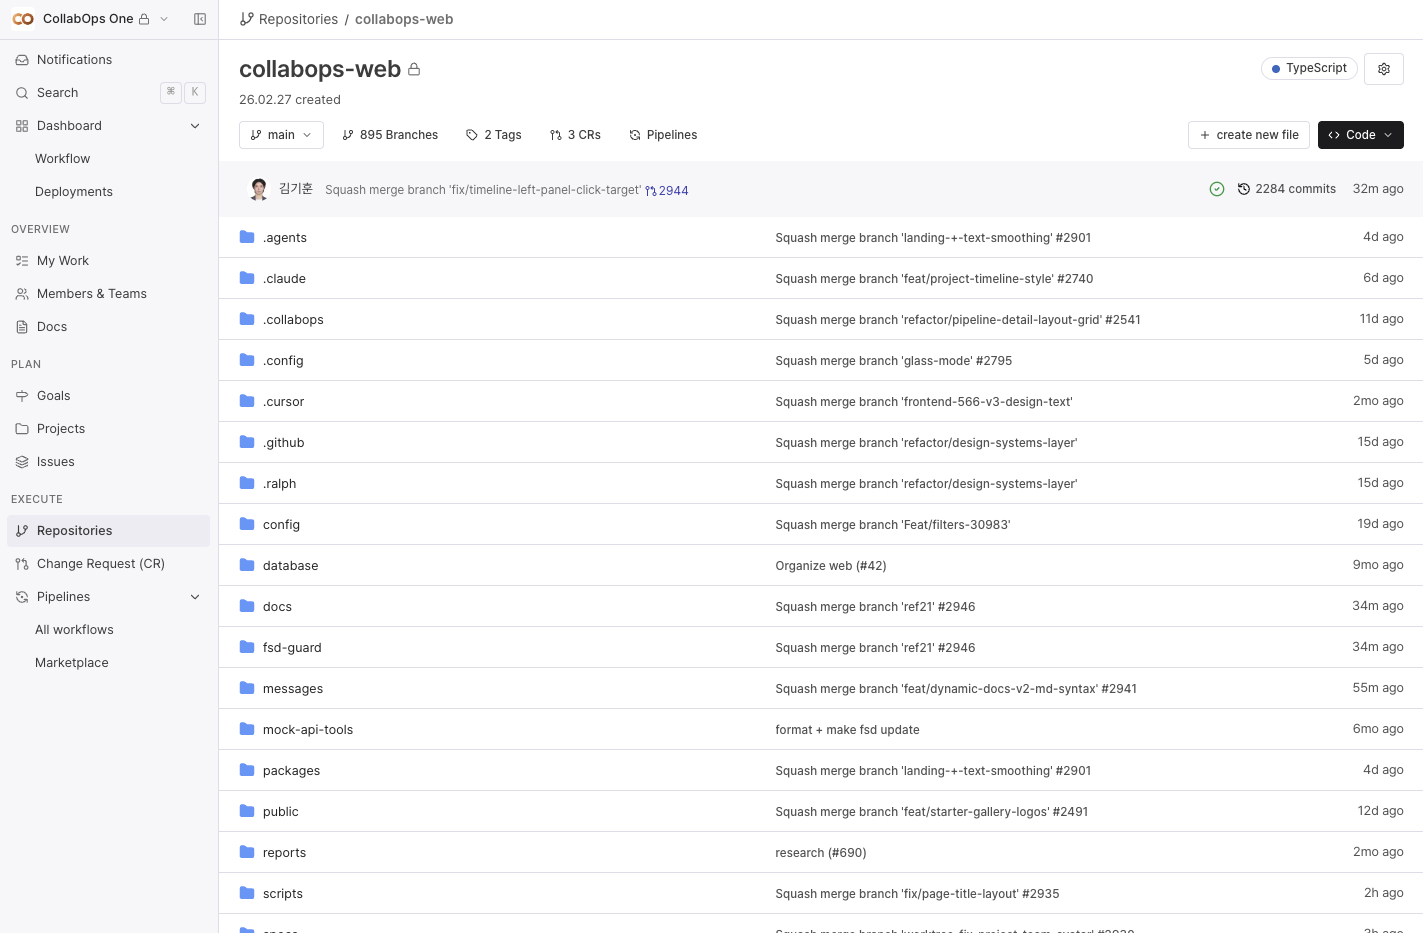Click the My Work list icon
The width and height of the screenshot is (1423, 933).
pos(22,261)
